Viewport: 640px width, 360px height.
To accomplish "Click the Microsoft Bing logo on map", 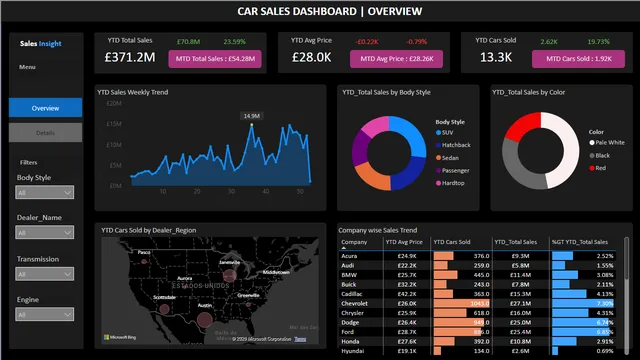I will tap(120, 338).
